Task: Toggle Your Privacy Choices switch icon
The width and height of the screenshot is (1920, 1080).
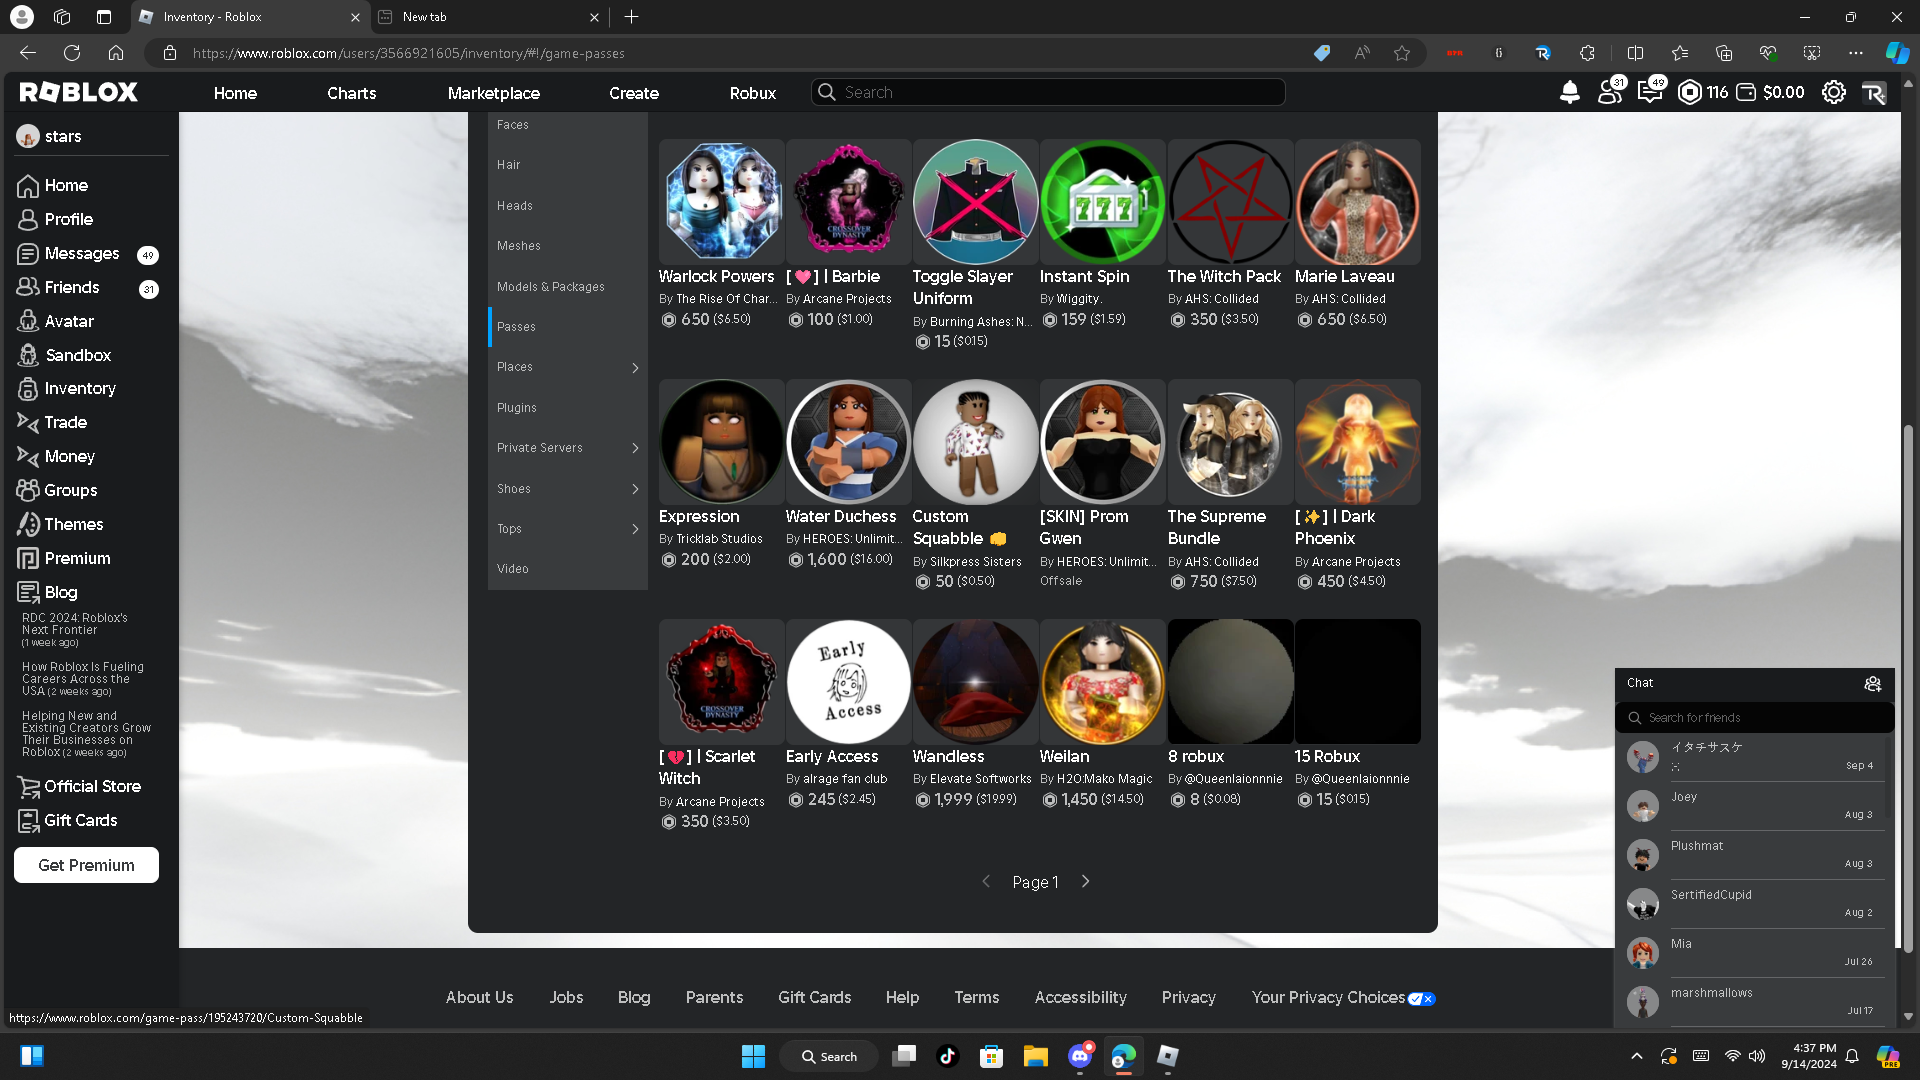Action: tap(1421, 998)
